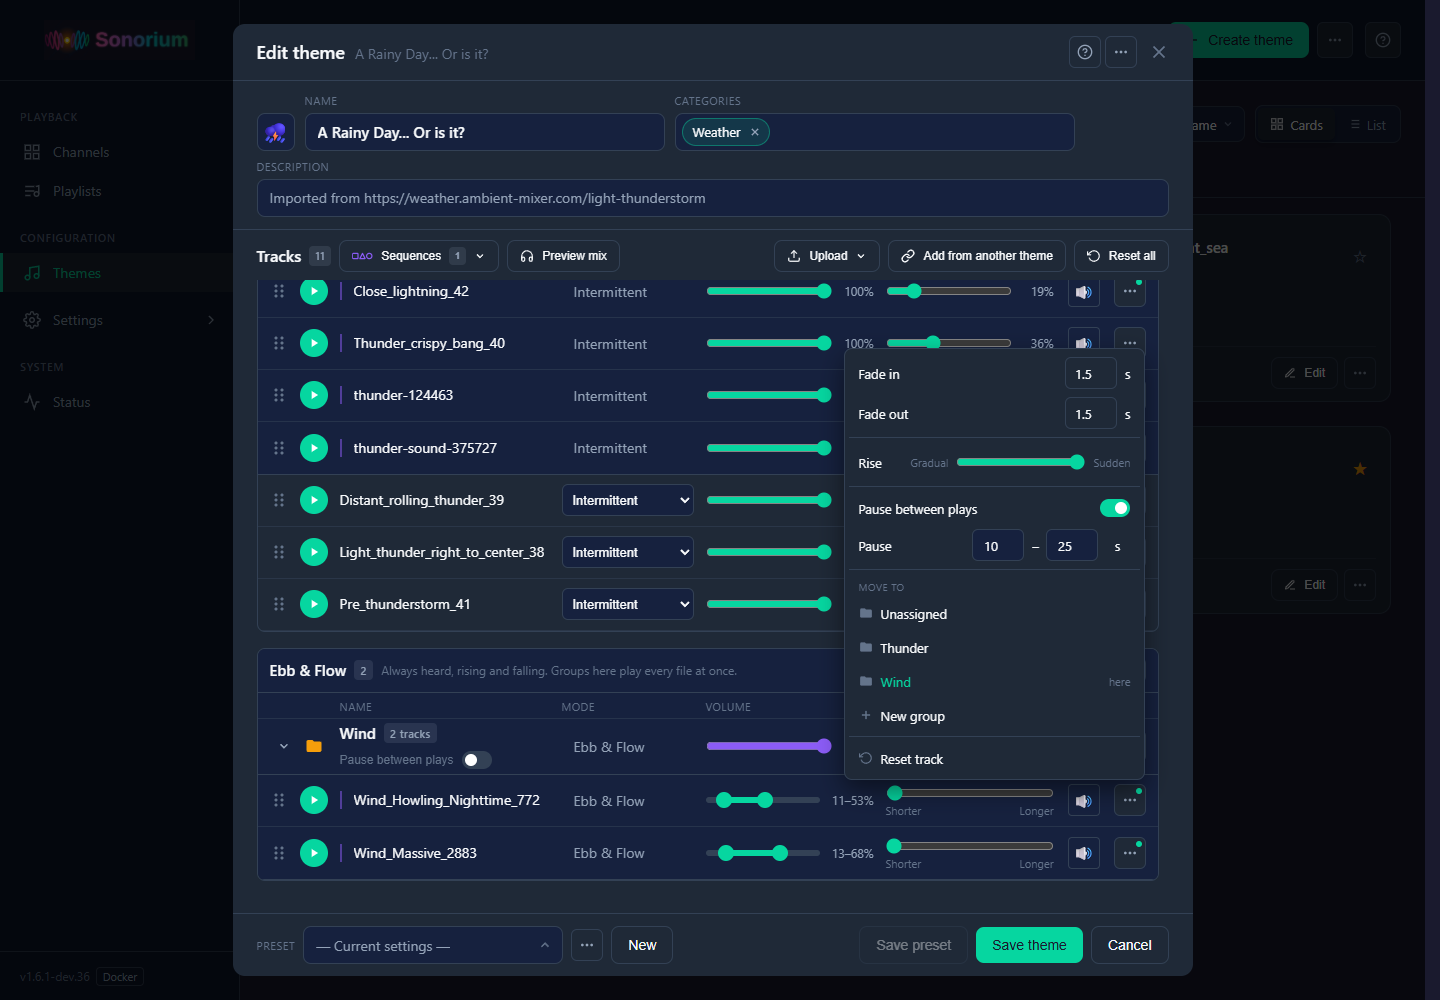Open more options for Wind_Massive_2883
The width and height of the screenshot is (1440, 1000).
1130,853
